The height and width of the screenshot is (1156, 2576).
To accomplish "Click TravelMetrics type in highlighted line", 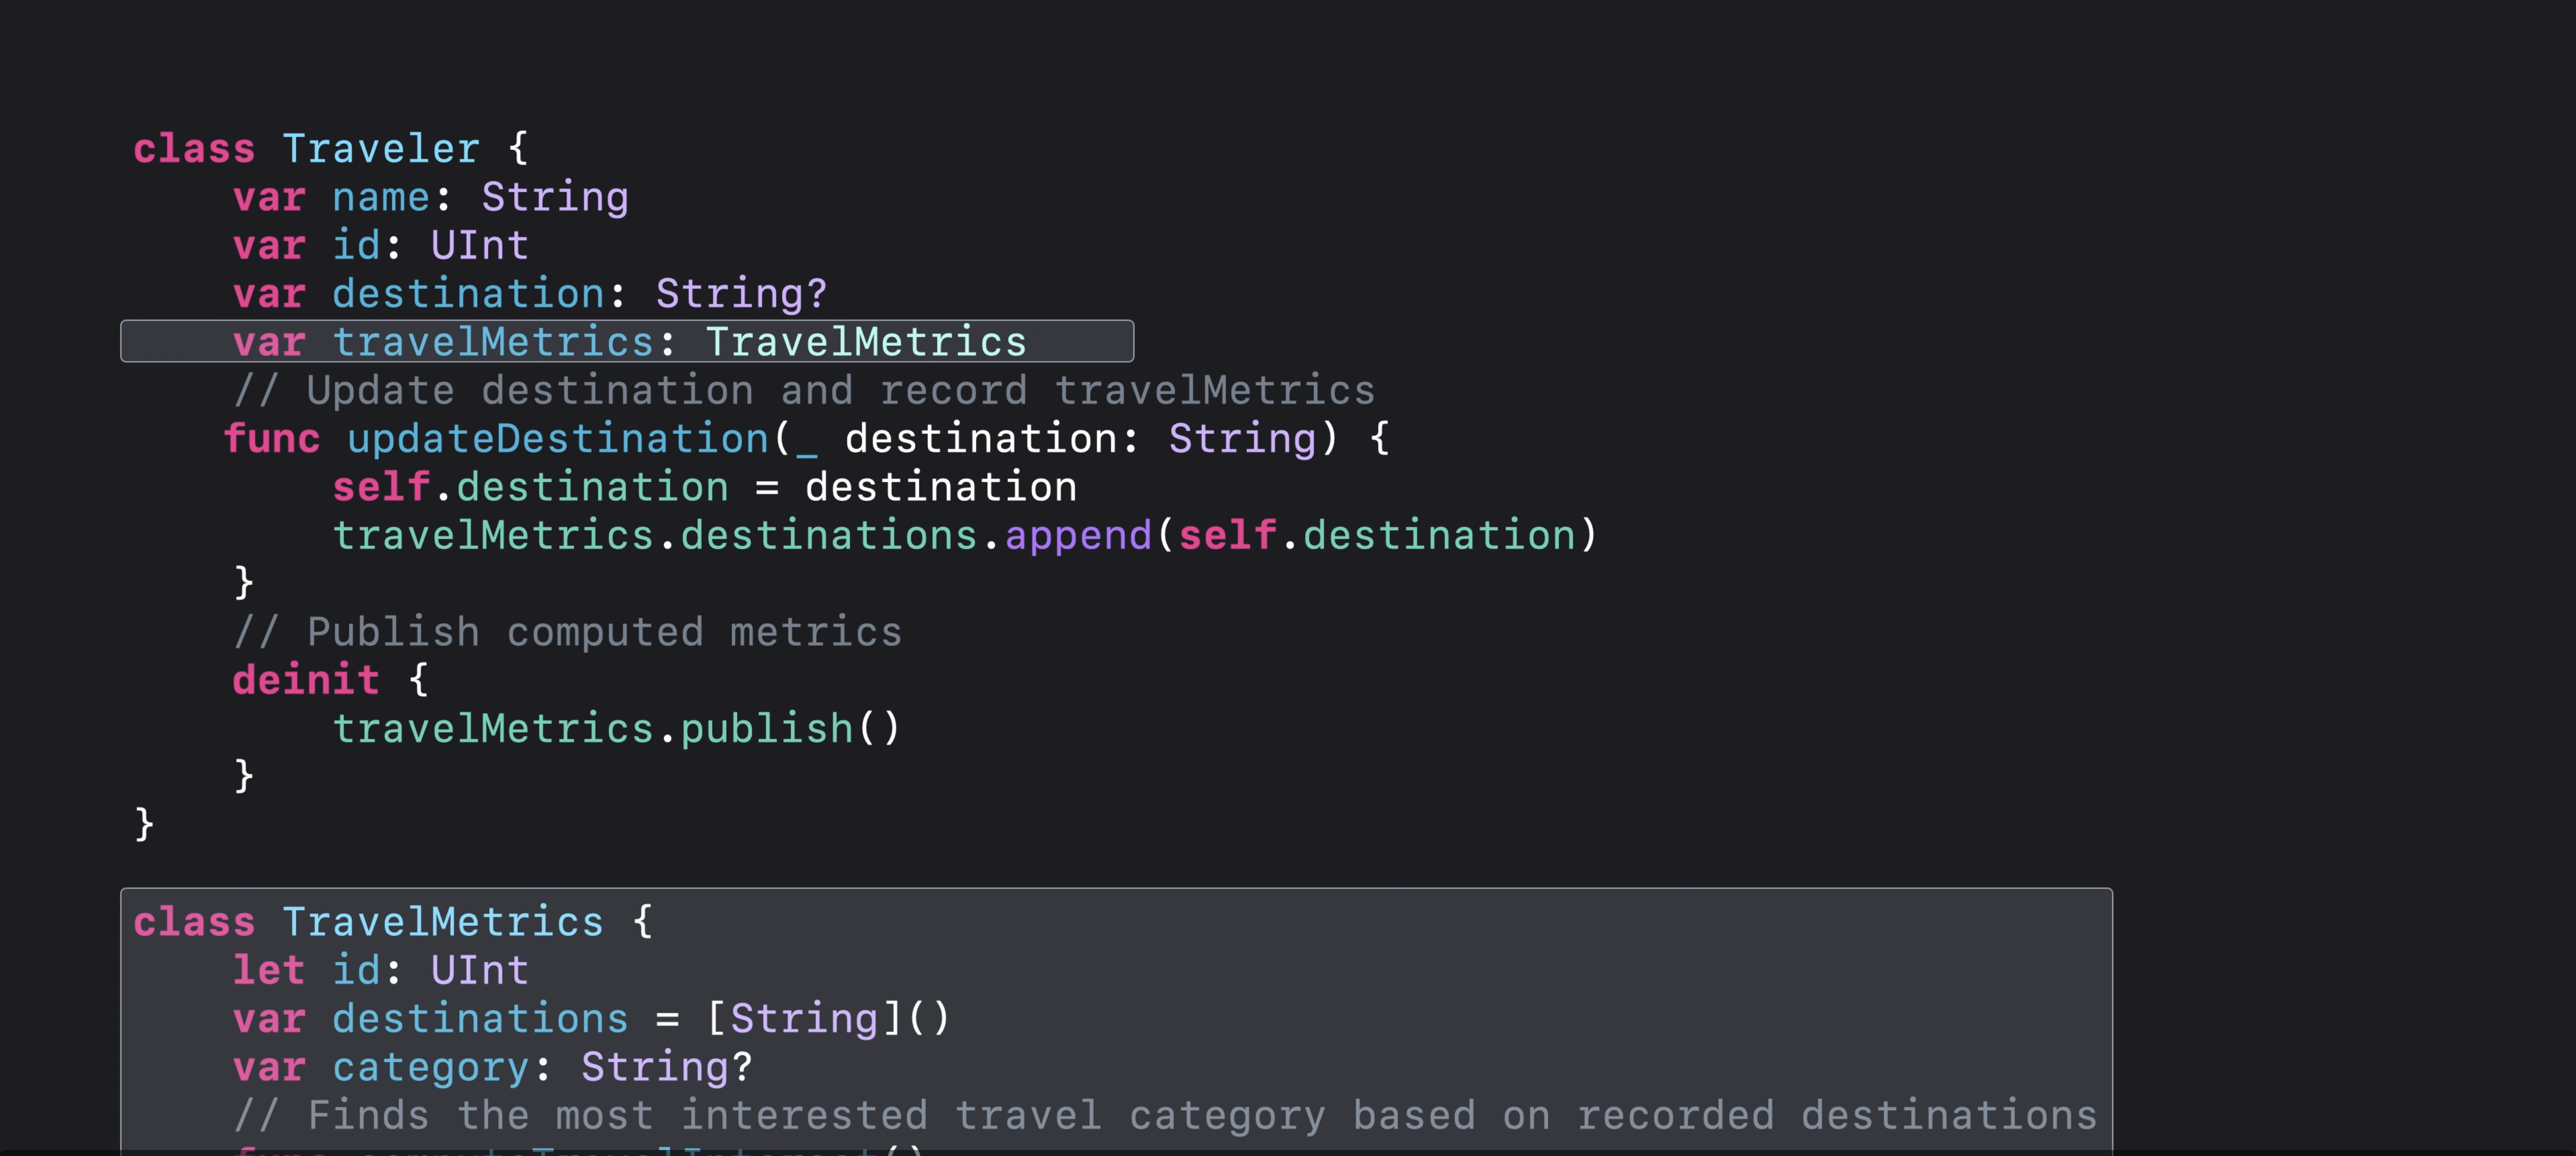I will click(866, 342).
